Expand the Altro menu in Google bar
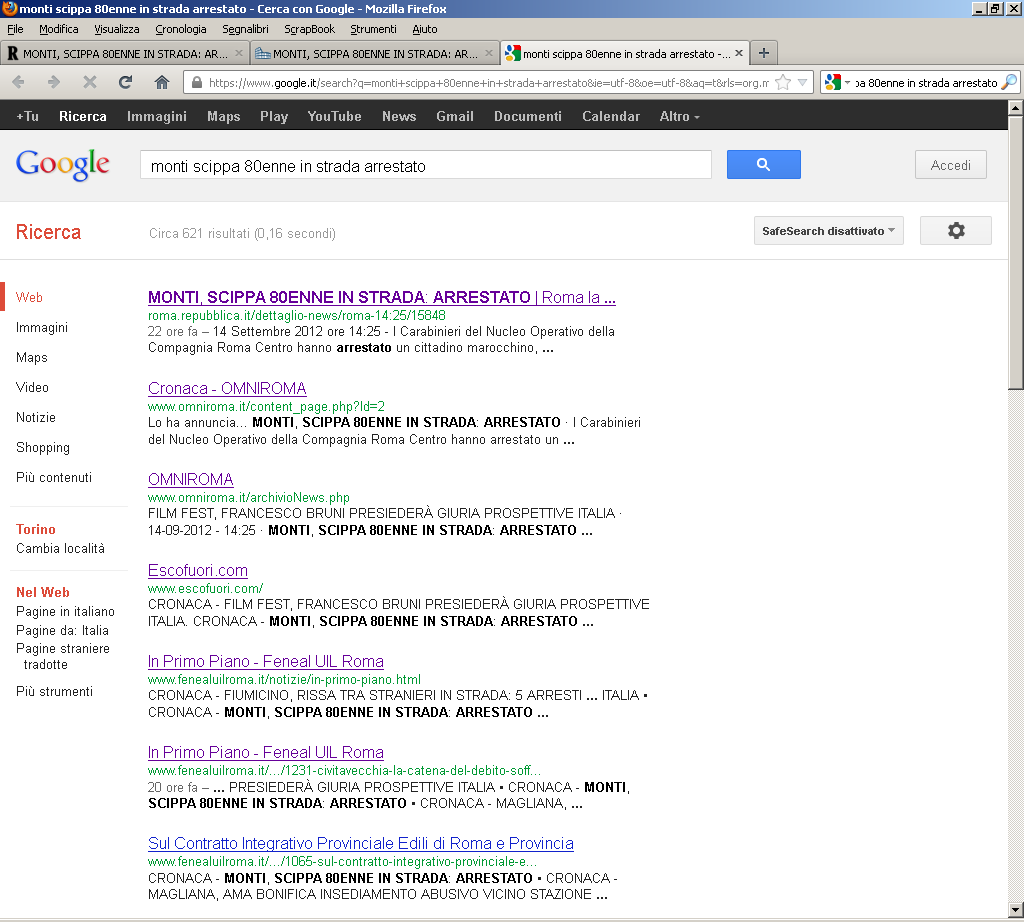The width and height of the screenshot is (1024, 923). (679, 116)
